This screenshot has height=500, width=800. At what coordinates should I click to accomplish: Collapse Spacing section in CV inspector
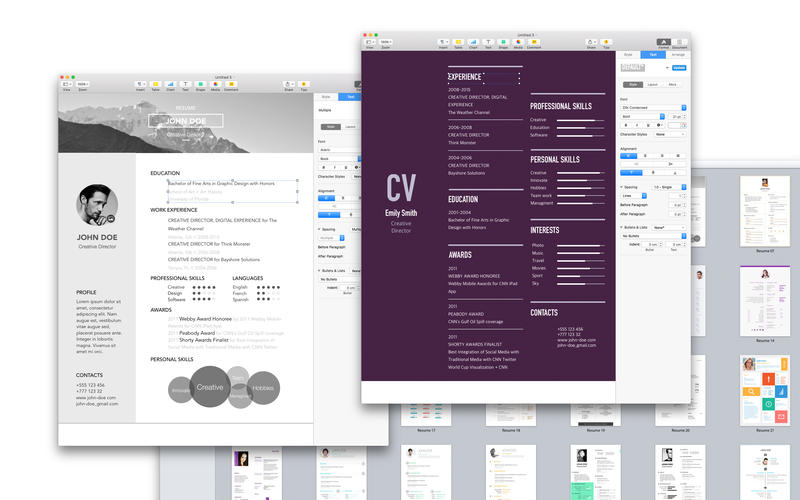click(621, 187)
